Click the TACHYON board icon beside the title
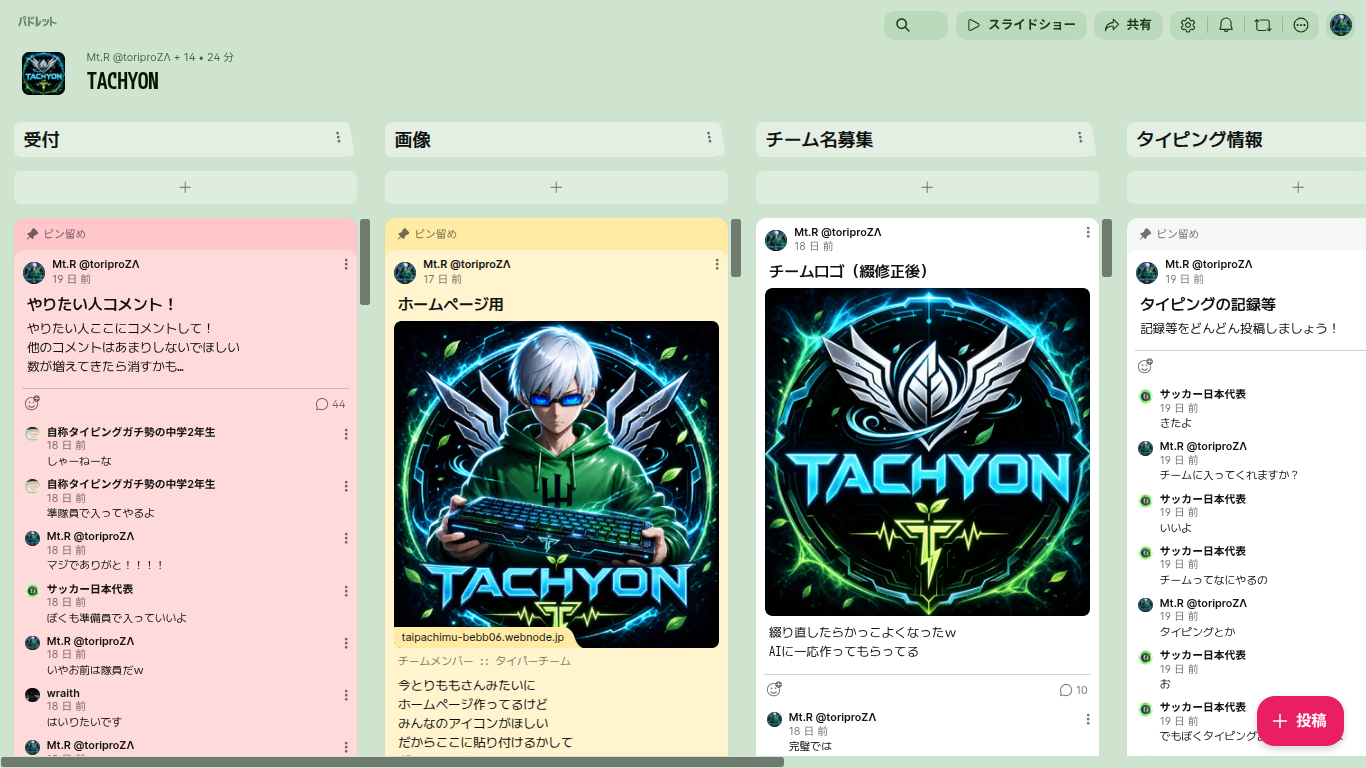The width and height of the screenshot is (1366, 768). (x=44, y=73)
